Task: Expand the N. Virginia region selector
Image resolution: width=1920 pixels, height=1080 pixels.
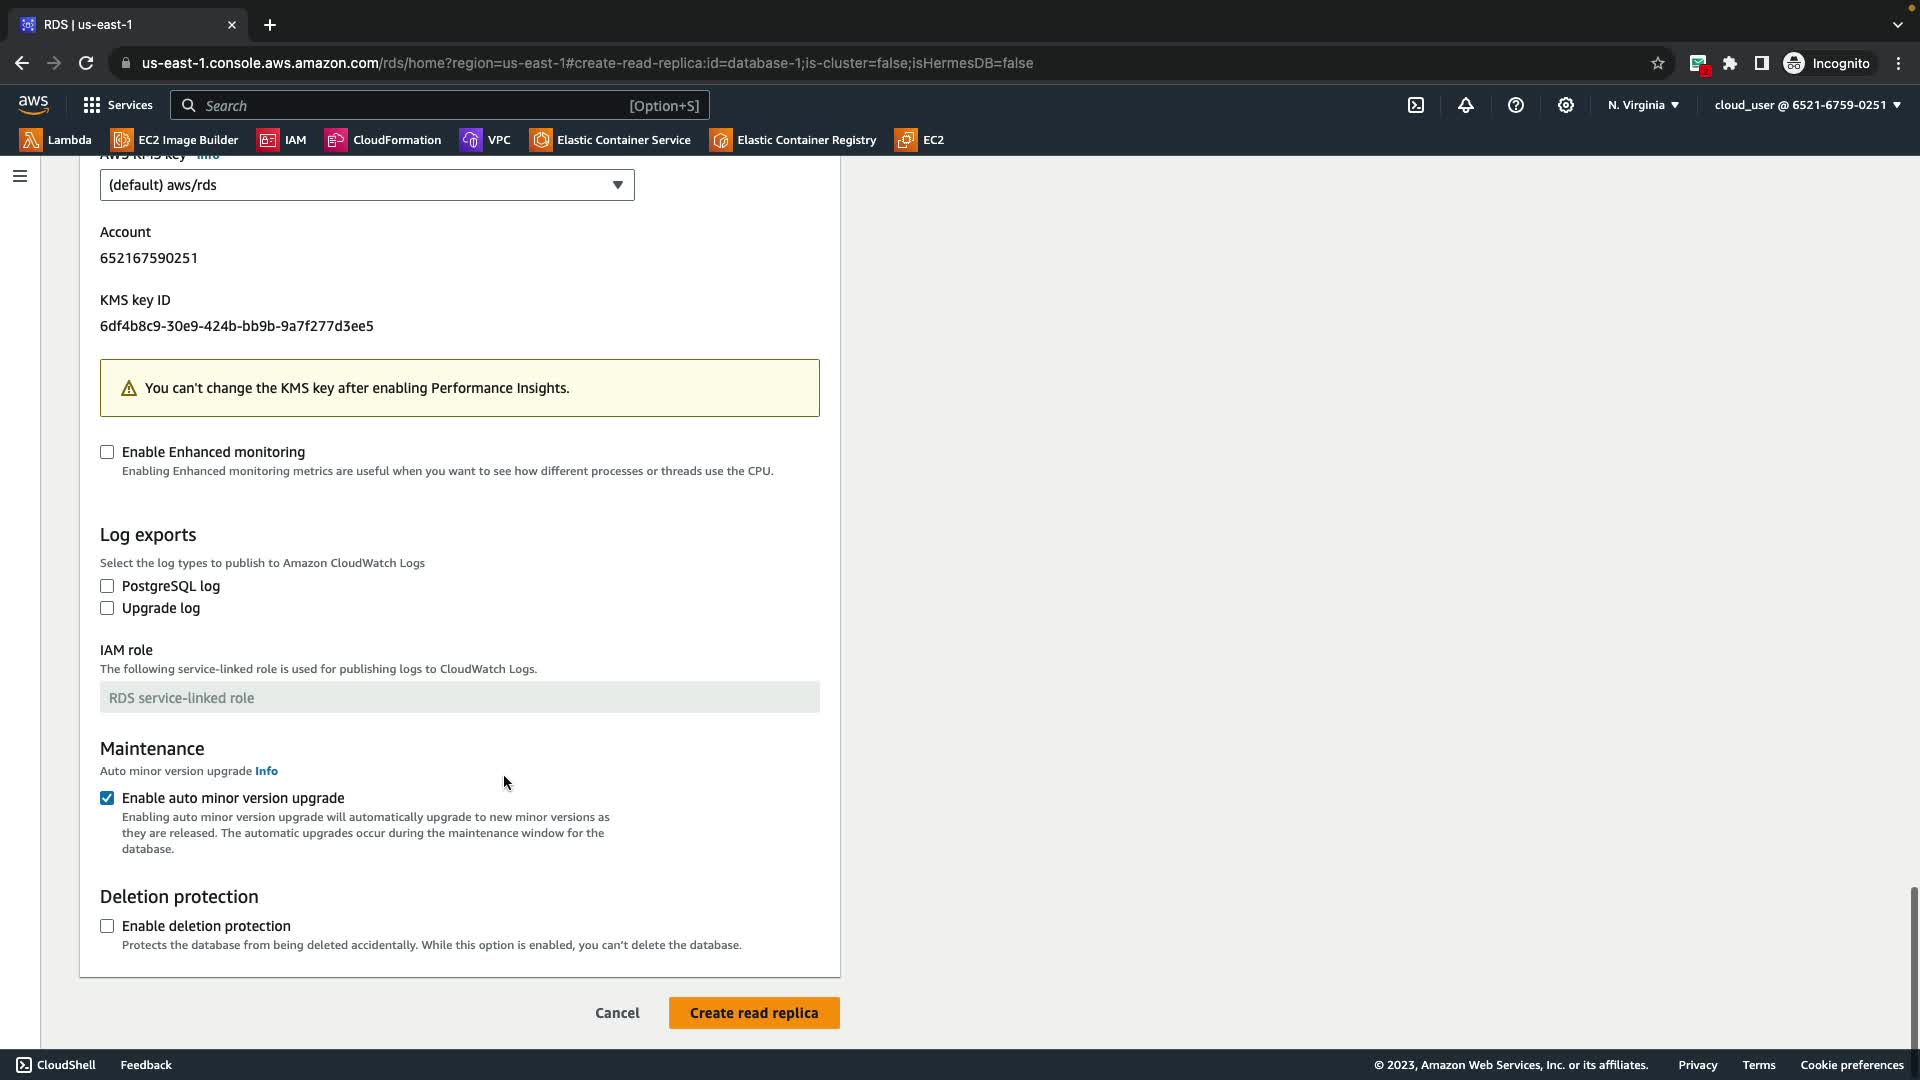Action: [1643, 105]
